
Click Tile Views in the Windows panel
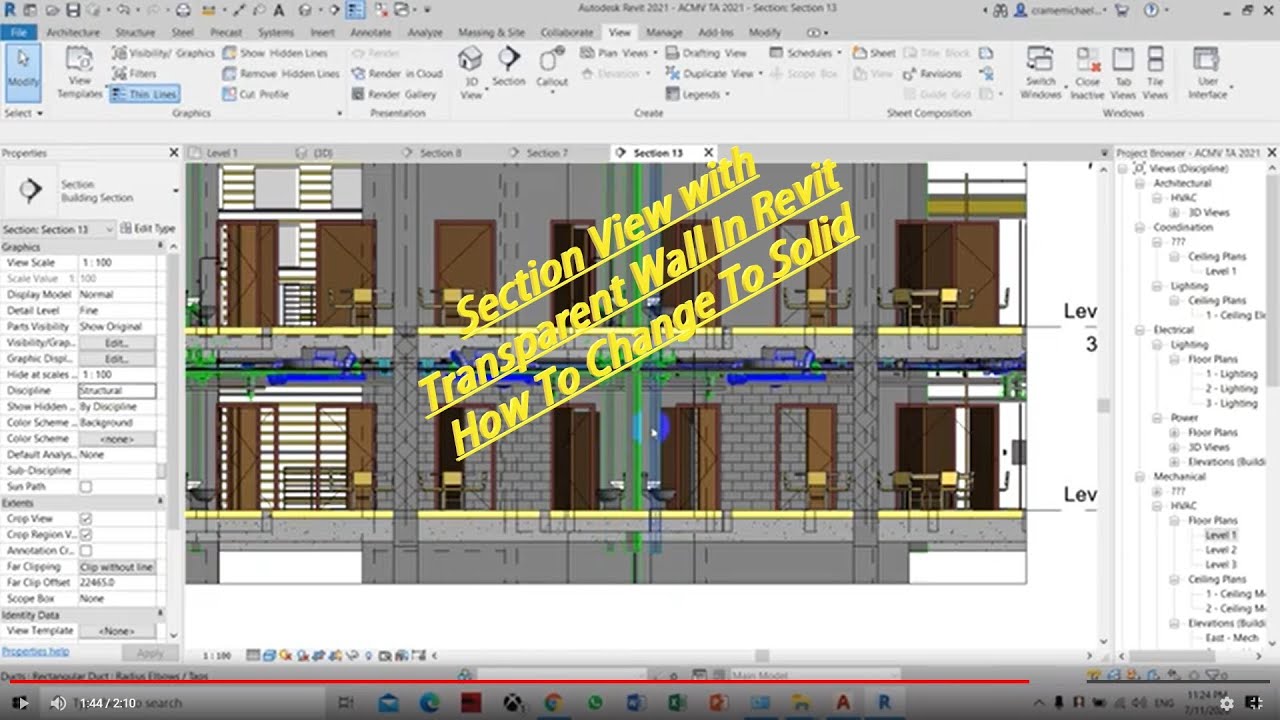click(x=1155, y=72)
